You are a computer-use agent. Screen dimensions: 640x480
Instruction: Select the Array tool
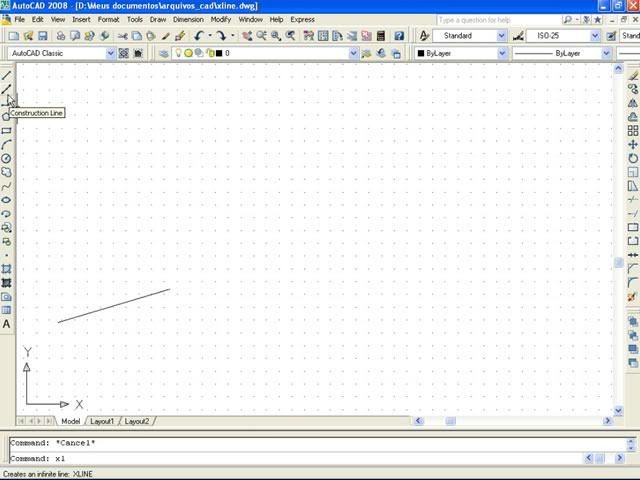click(633, 131)
